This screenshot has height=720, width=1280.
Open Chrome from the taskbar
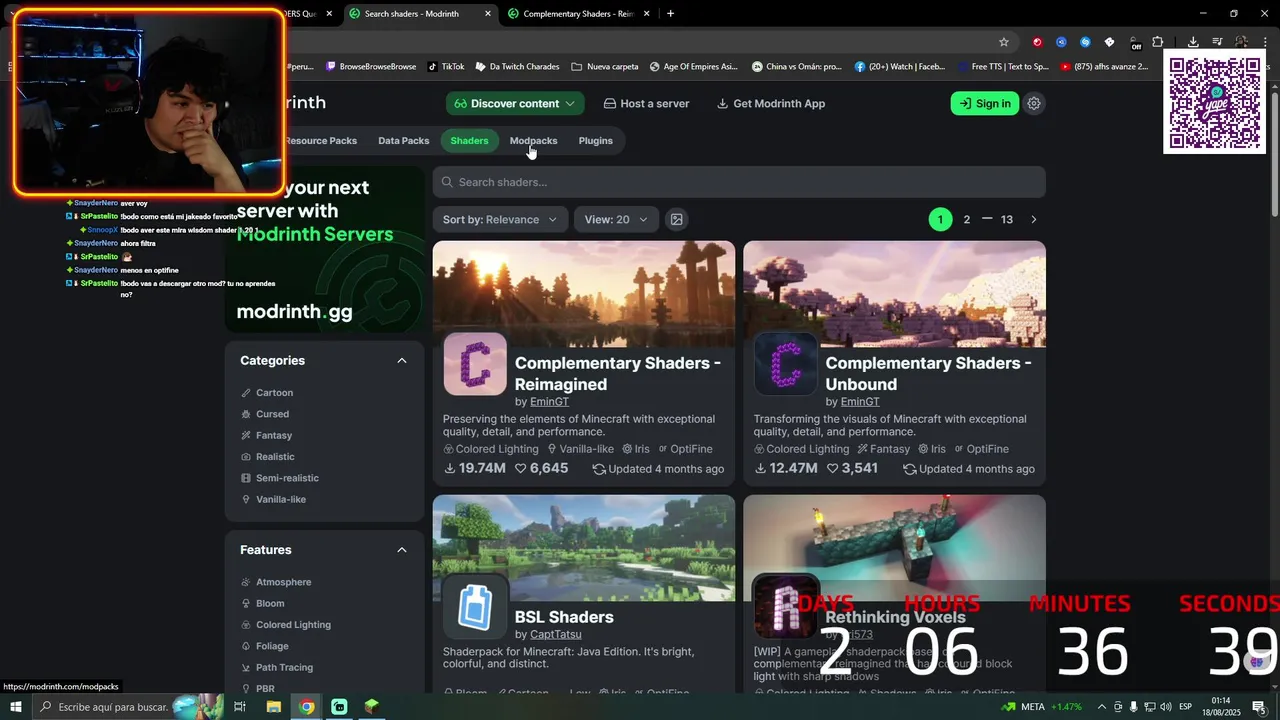[x=307, y=707]
